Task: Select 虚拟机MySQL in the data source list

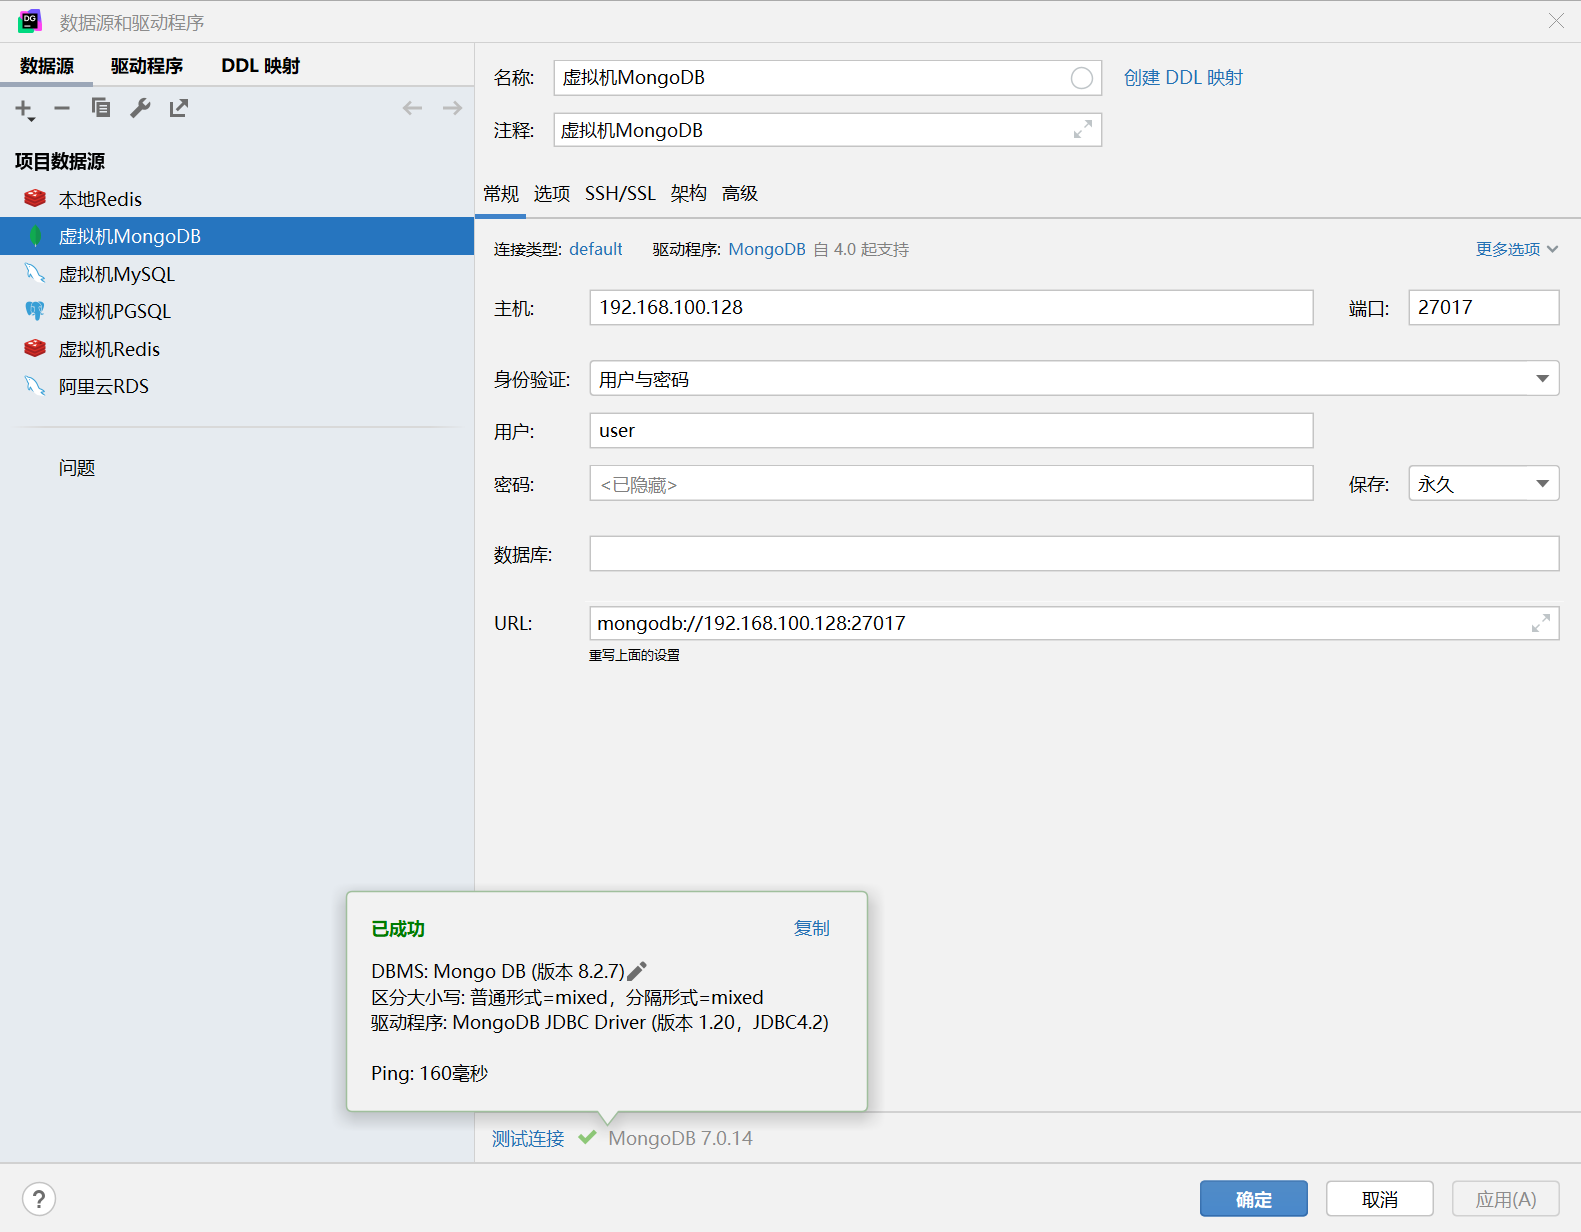Action: pos(237,274)
